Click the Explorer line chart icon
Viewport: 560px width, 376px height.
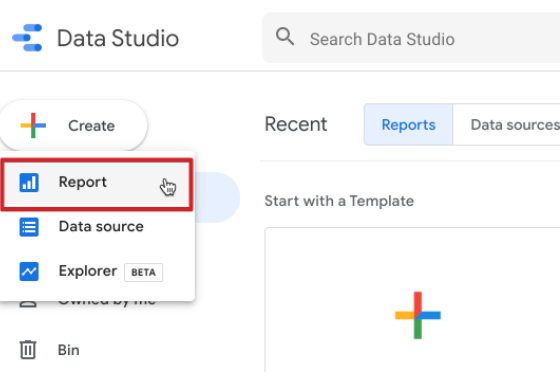point(29,271)
